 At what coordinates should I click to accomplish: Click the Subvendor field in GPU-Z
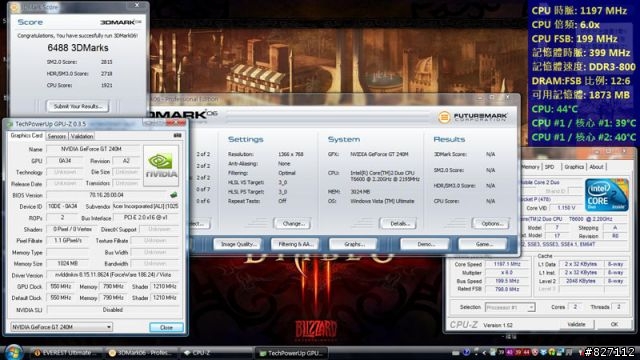pyautogui.click(x=145, y=207)
